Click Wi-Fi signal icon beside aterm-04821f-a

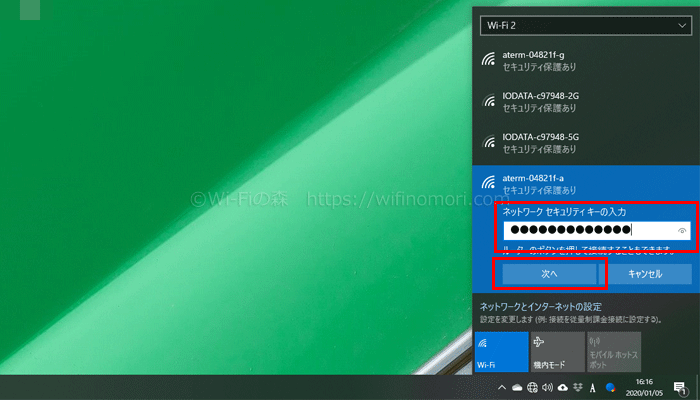(x=488, y=183)
